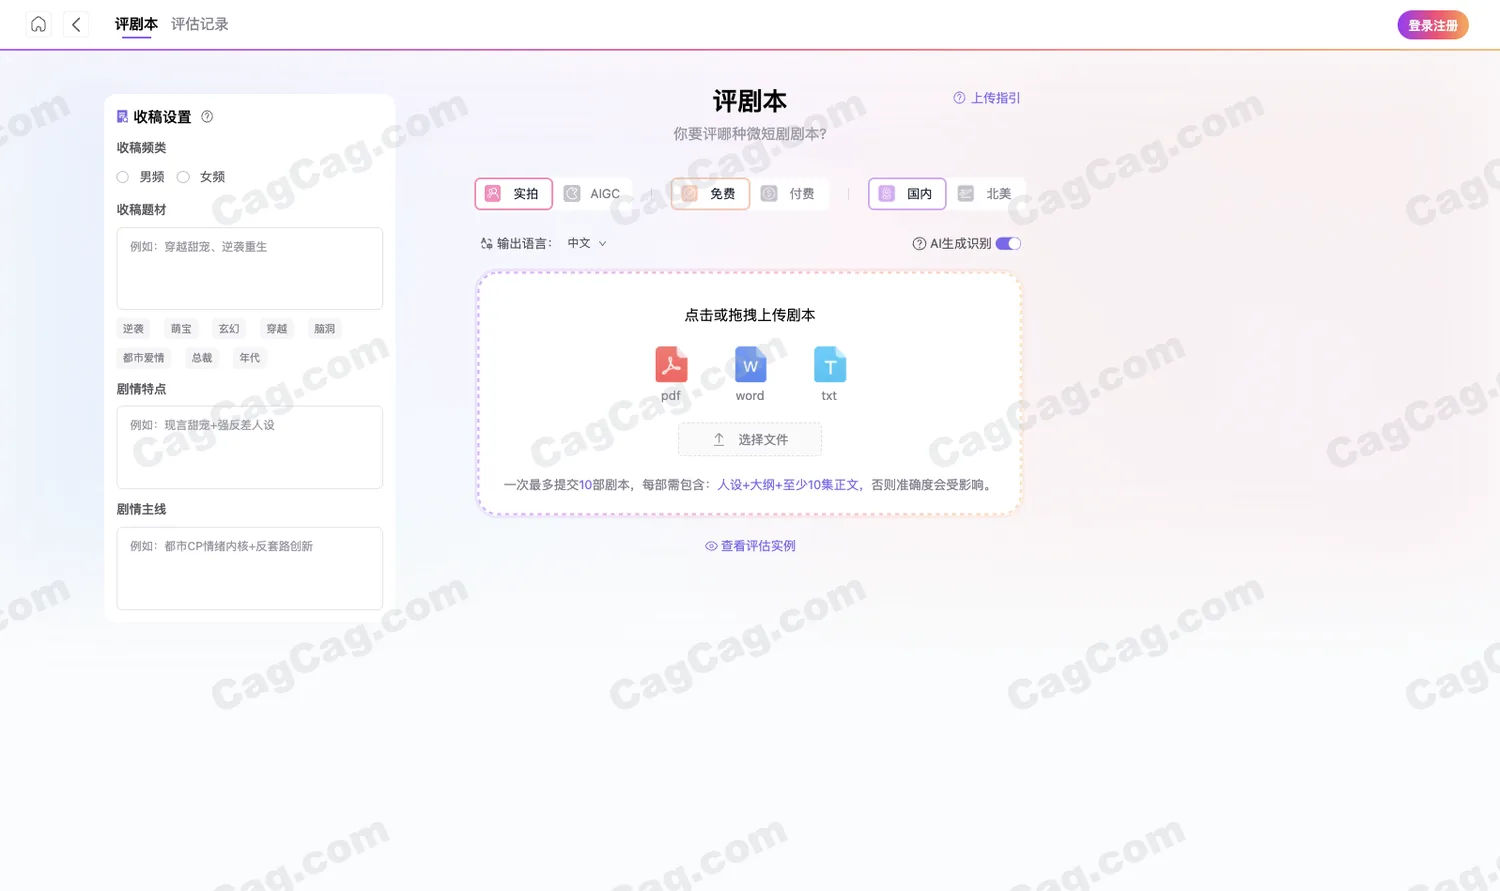The height and width of the screenshot is (891, 1500).
Task: Switch to the 评估记录 tab
Action: click(x=200, y=24)
